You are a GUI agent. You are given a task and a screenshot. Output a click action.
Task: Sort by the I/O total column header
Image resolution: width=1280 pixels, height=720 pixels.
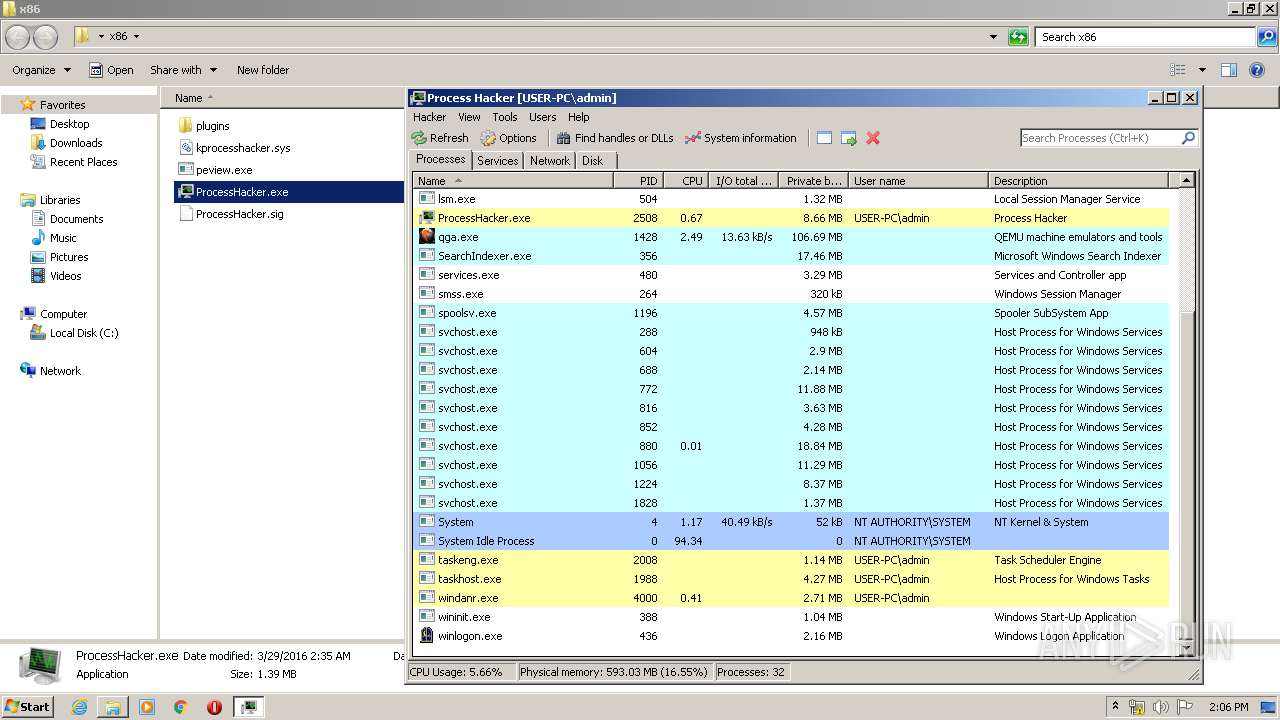(744, 181)
